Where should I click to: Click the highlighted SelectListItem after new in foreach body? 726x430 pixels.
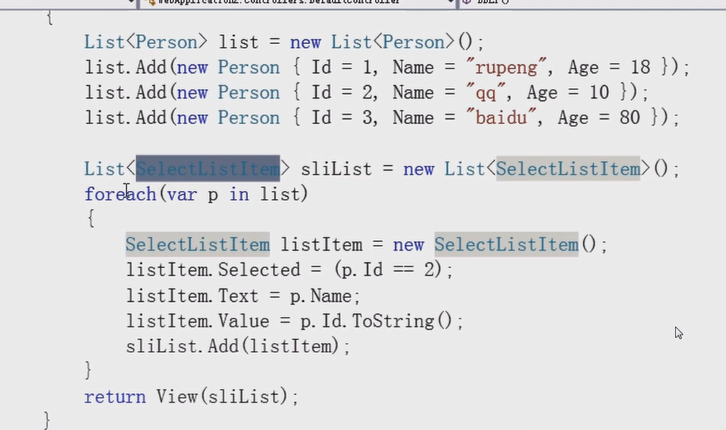[506, 245]
